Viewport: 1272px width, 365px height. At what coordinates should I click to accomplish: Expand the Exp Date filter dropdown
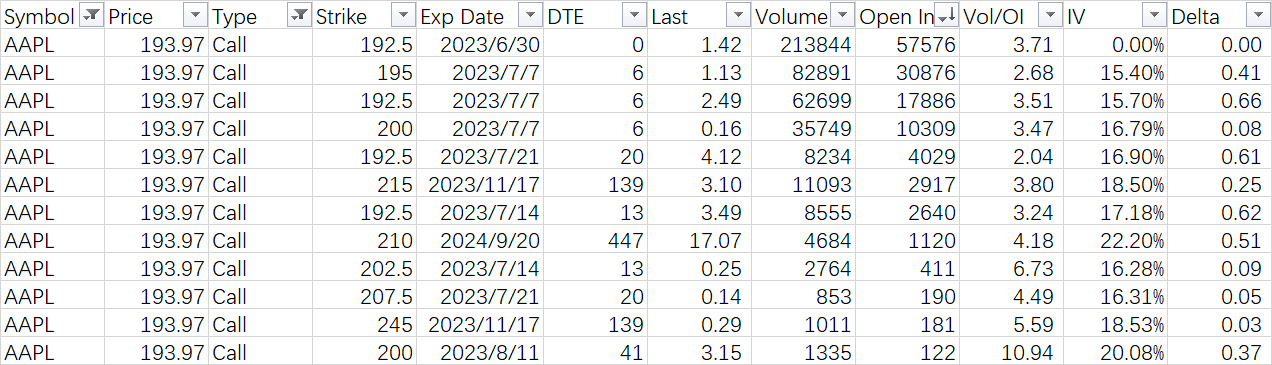click(531, 16)
